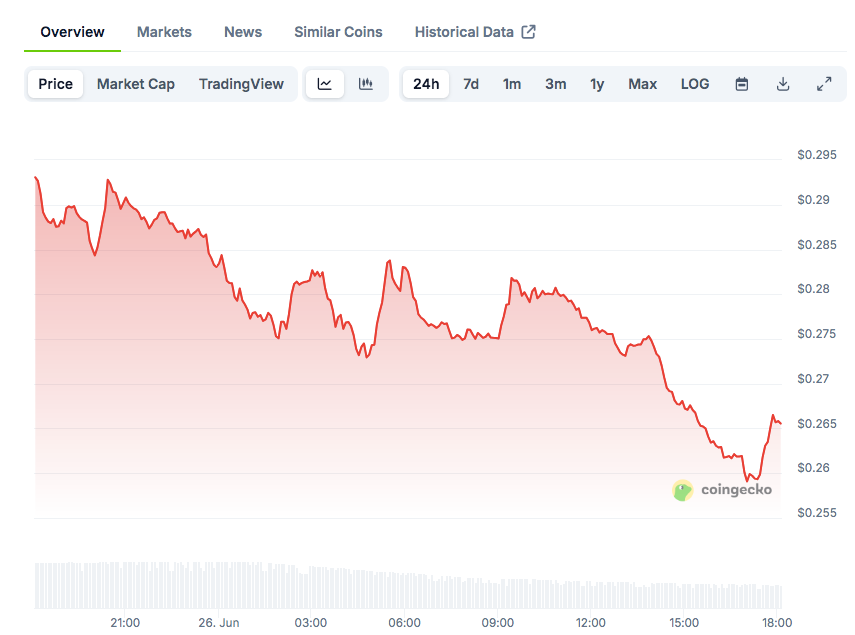Image resolution: width=855 pixels, height=635 pixels.
Task: Click the 09:00 time axis label
Action: coord(498,622)
